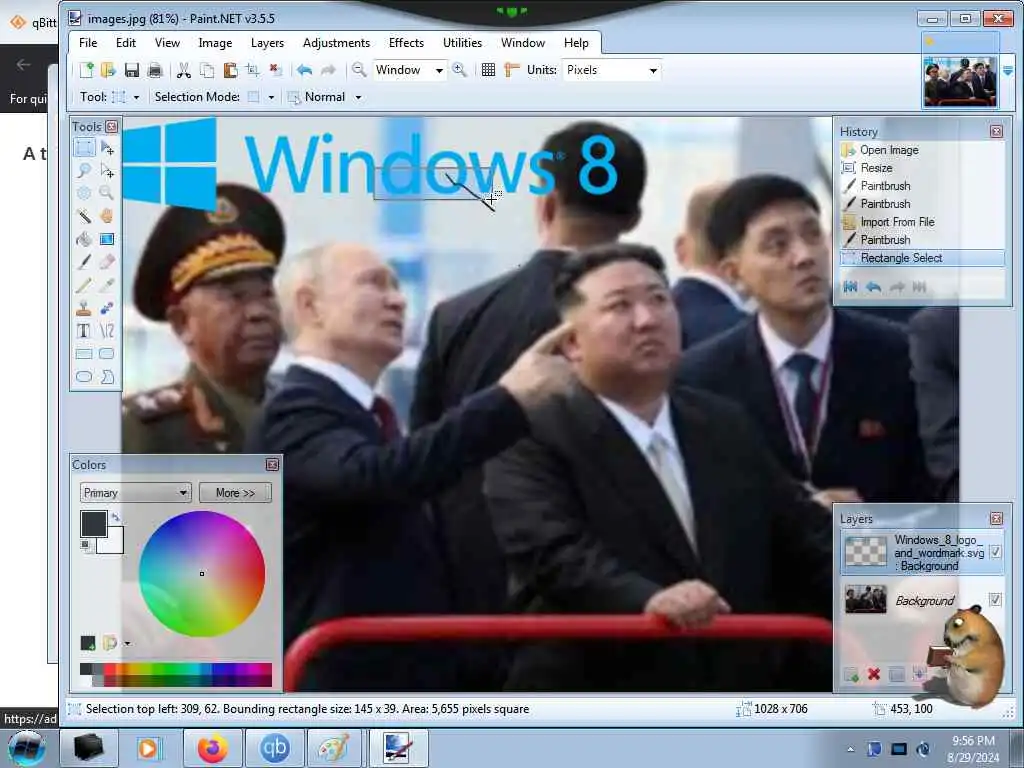Viewport: 1024px width, 768px height.
Task: Select the Text tool
Action: (x=84, y=330)
